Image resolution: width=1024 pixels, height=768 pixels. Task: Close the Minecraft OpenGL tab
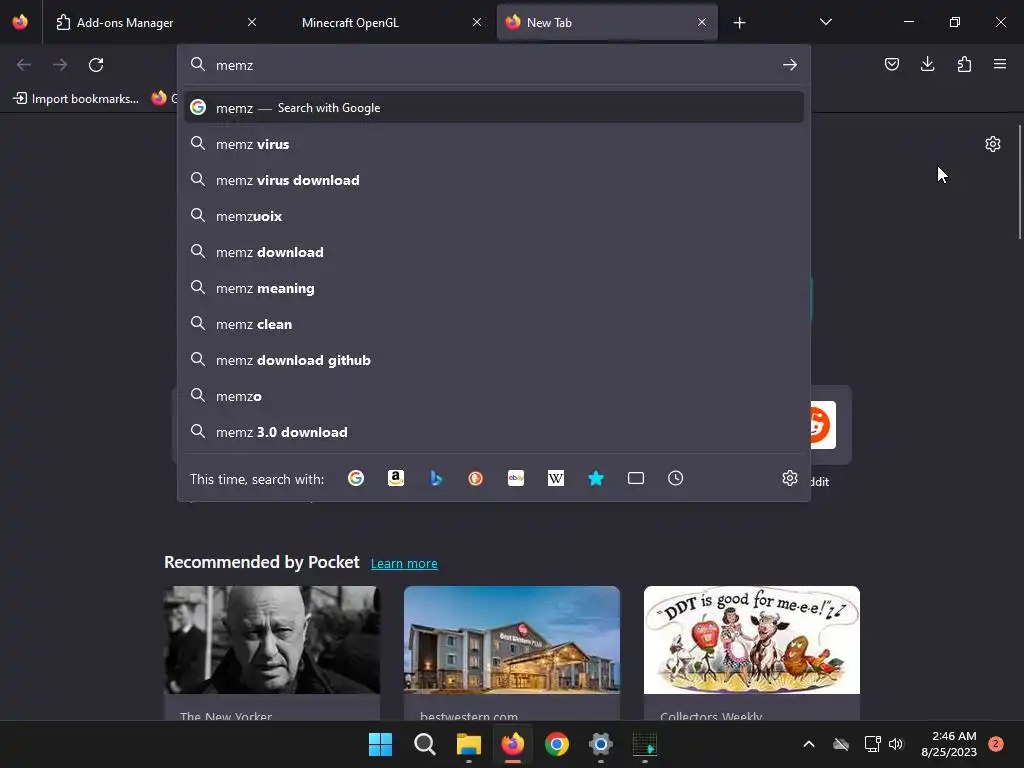click(477, 22)
